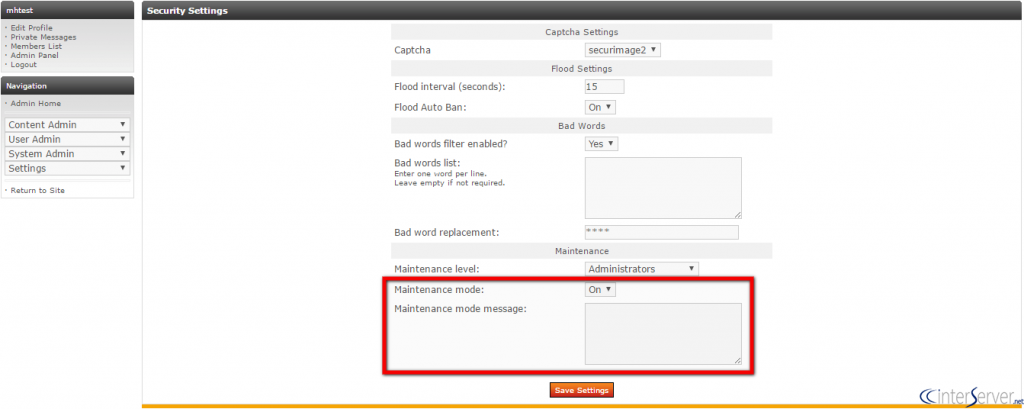Click Return to Site link
The width and height of the screenshot is (1024, 409).
tap(37, 191)
